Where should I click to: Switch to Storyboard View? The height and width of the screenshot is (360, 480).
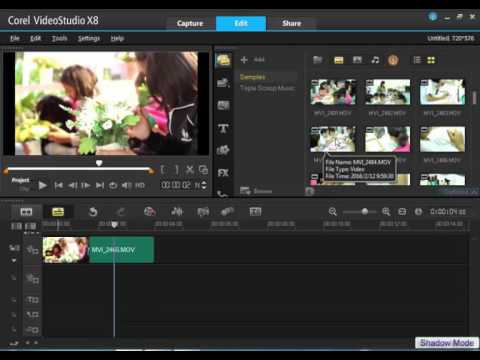[26, 212]
